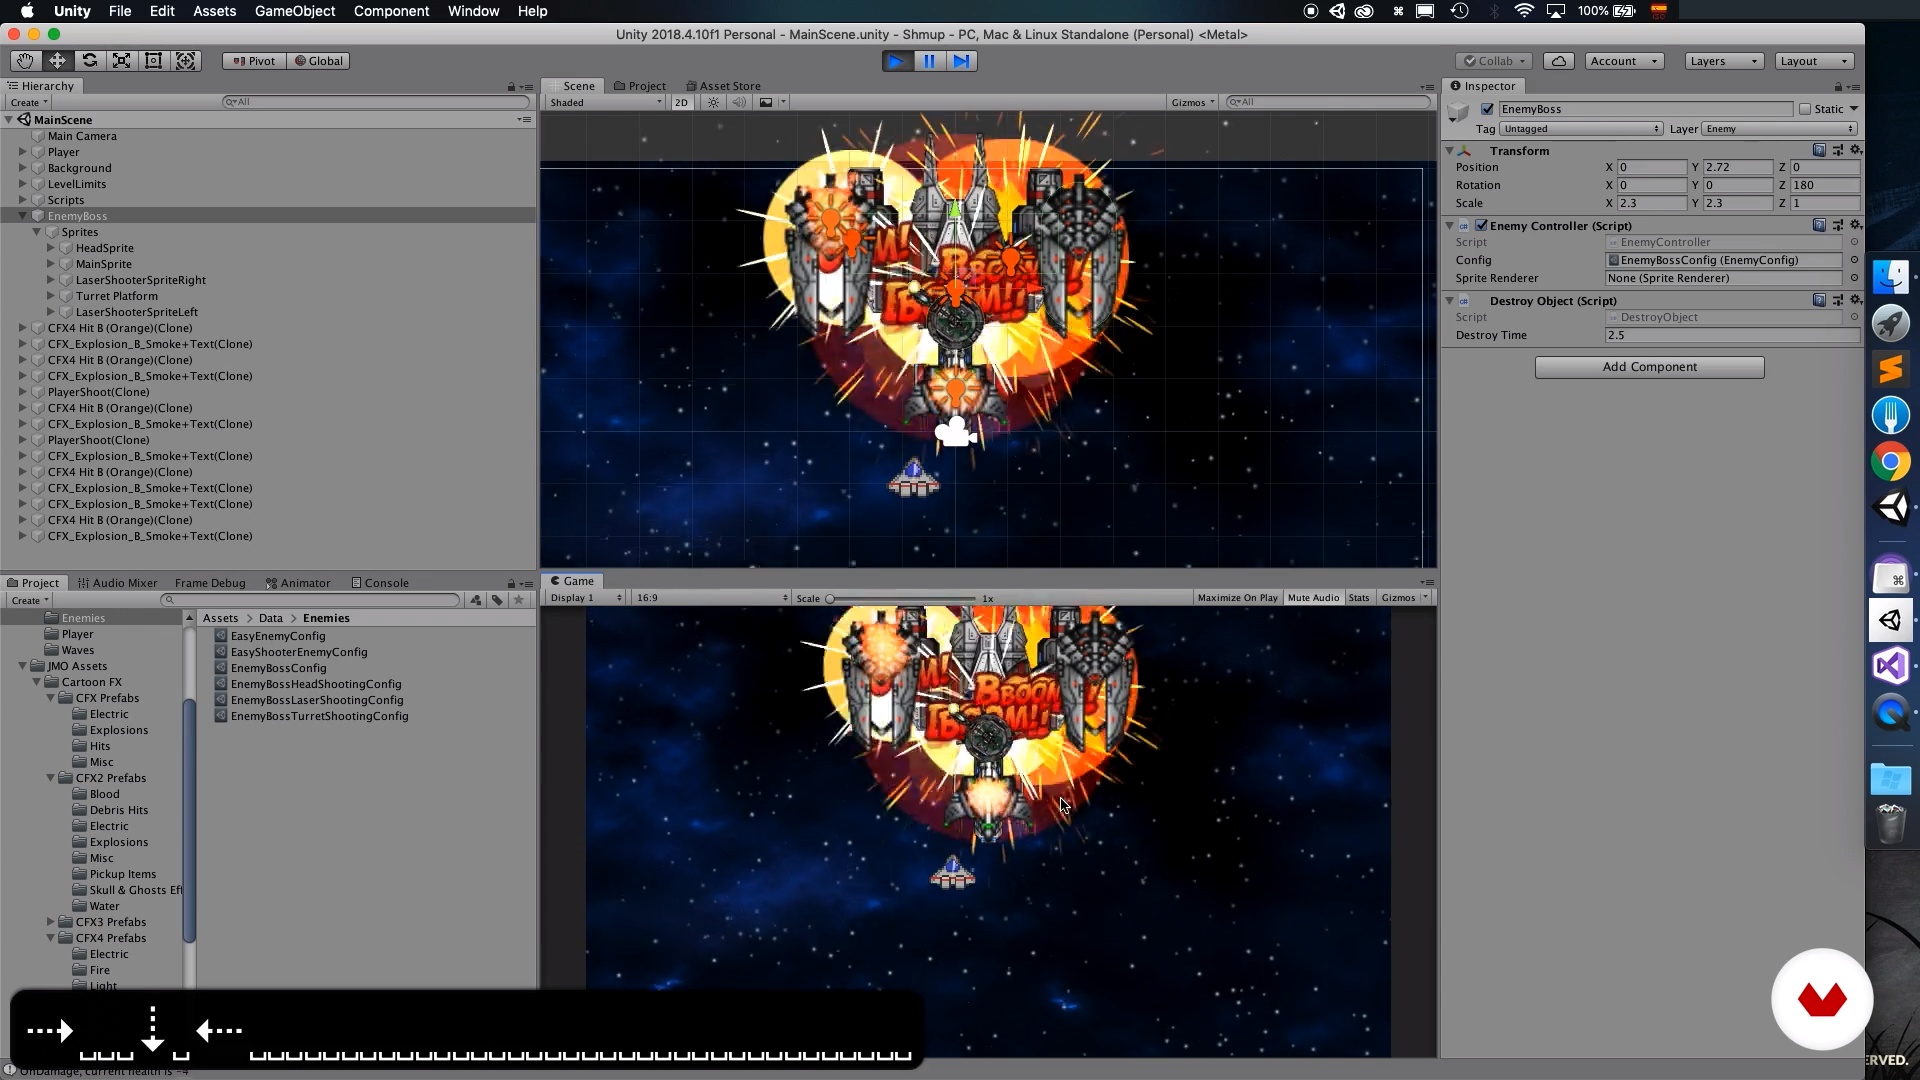
Task: Expand the CFX3 Prefabs folder
Action: [x=50, y=922]
